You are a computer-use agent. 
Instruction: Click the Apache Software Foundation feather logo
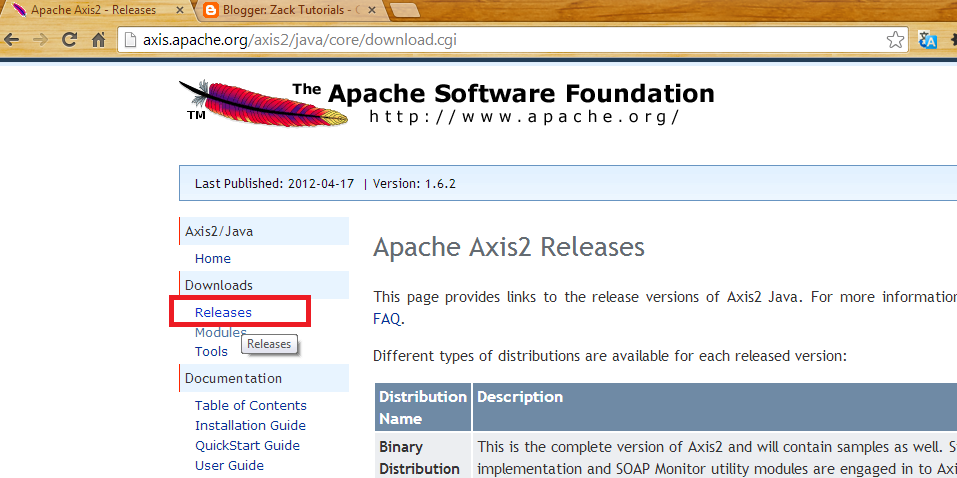point(262,103)
